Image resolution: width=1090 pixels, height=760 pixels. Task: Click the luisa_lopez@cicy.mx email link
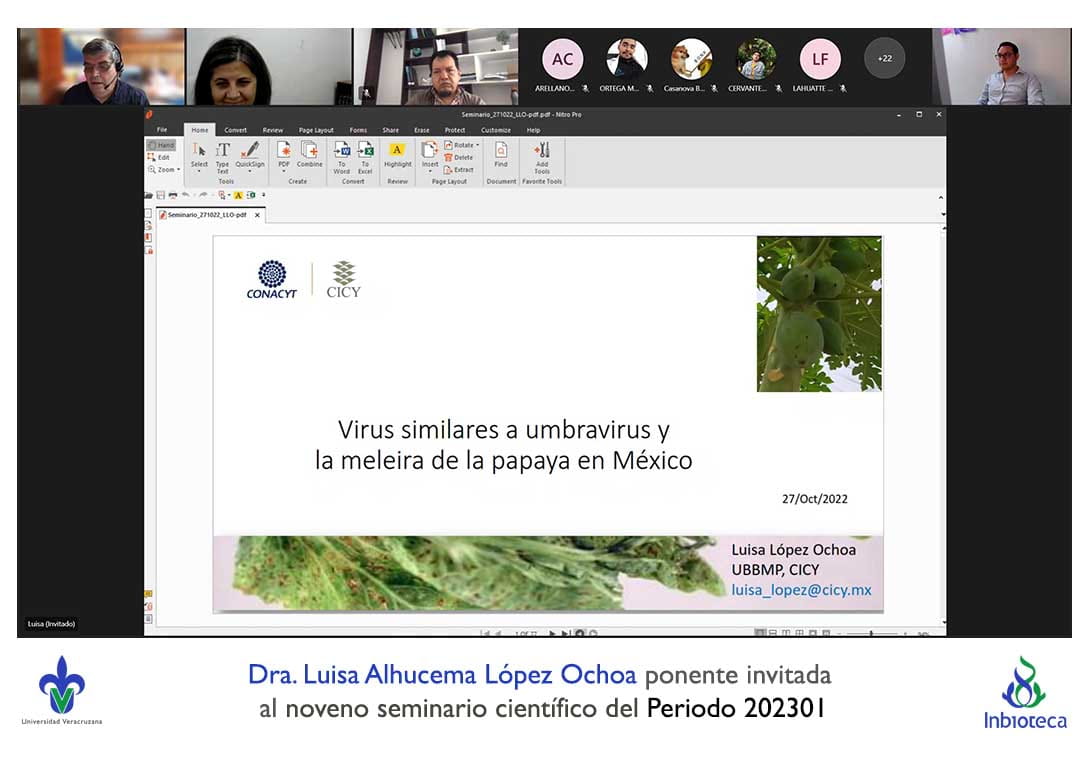pos(801,590)
